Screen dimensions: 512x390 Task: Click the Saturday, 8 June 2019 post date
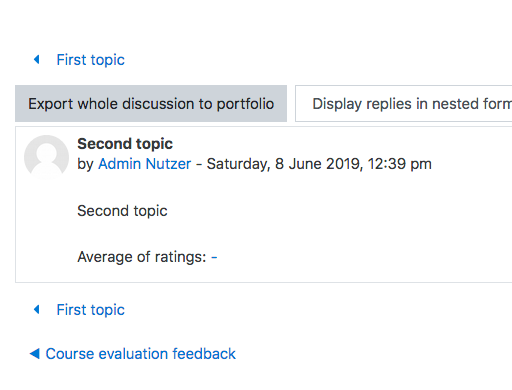coord(285,164)
